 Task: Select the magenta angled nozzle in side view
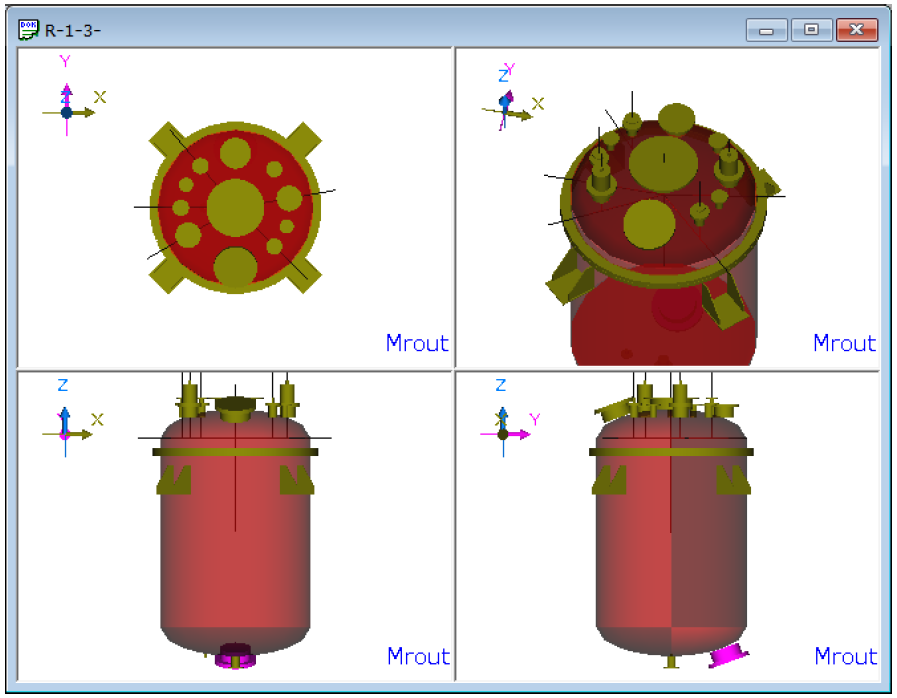[x=728, y=655]
